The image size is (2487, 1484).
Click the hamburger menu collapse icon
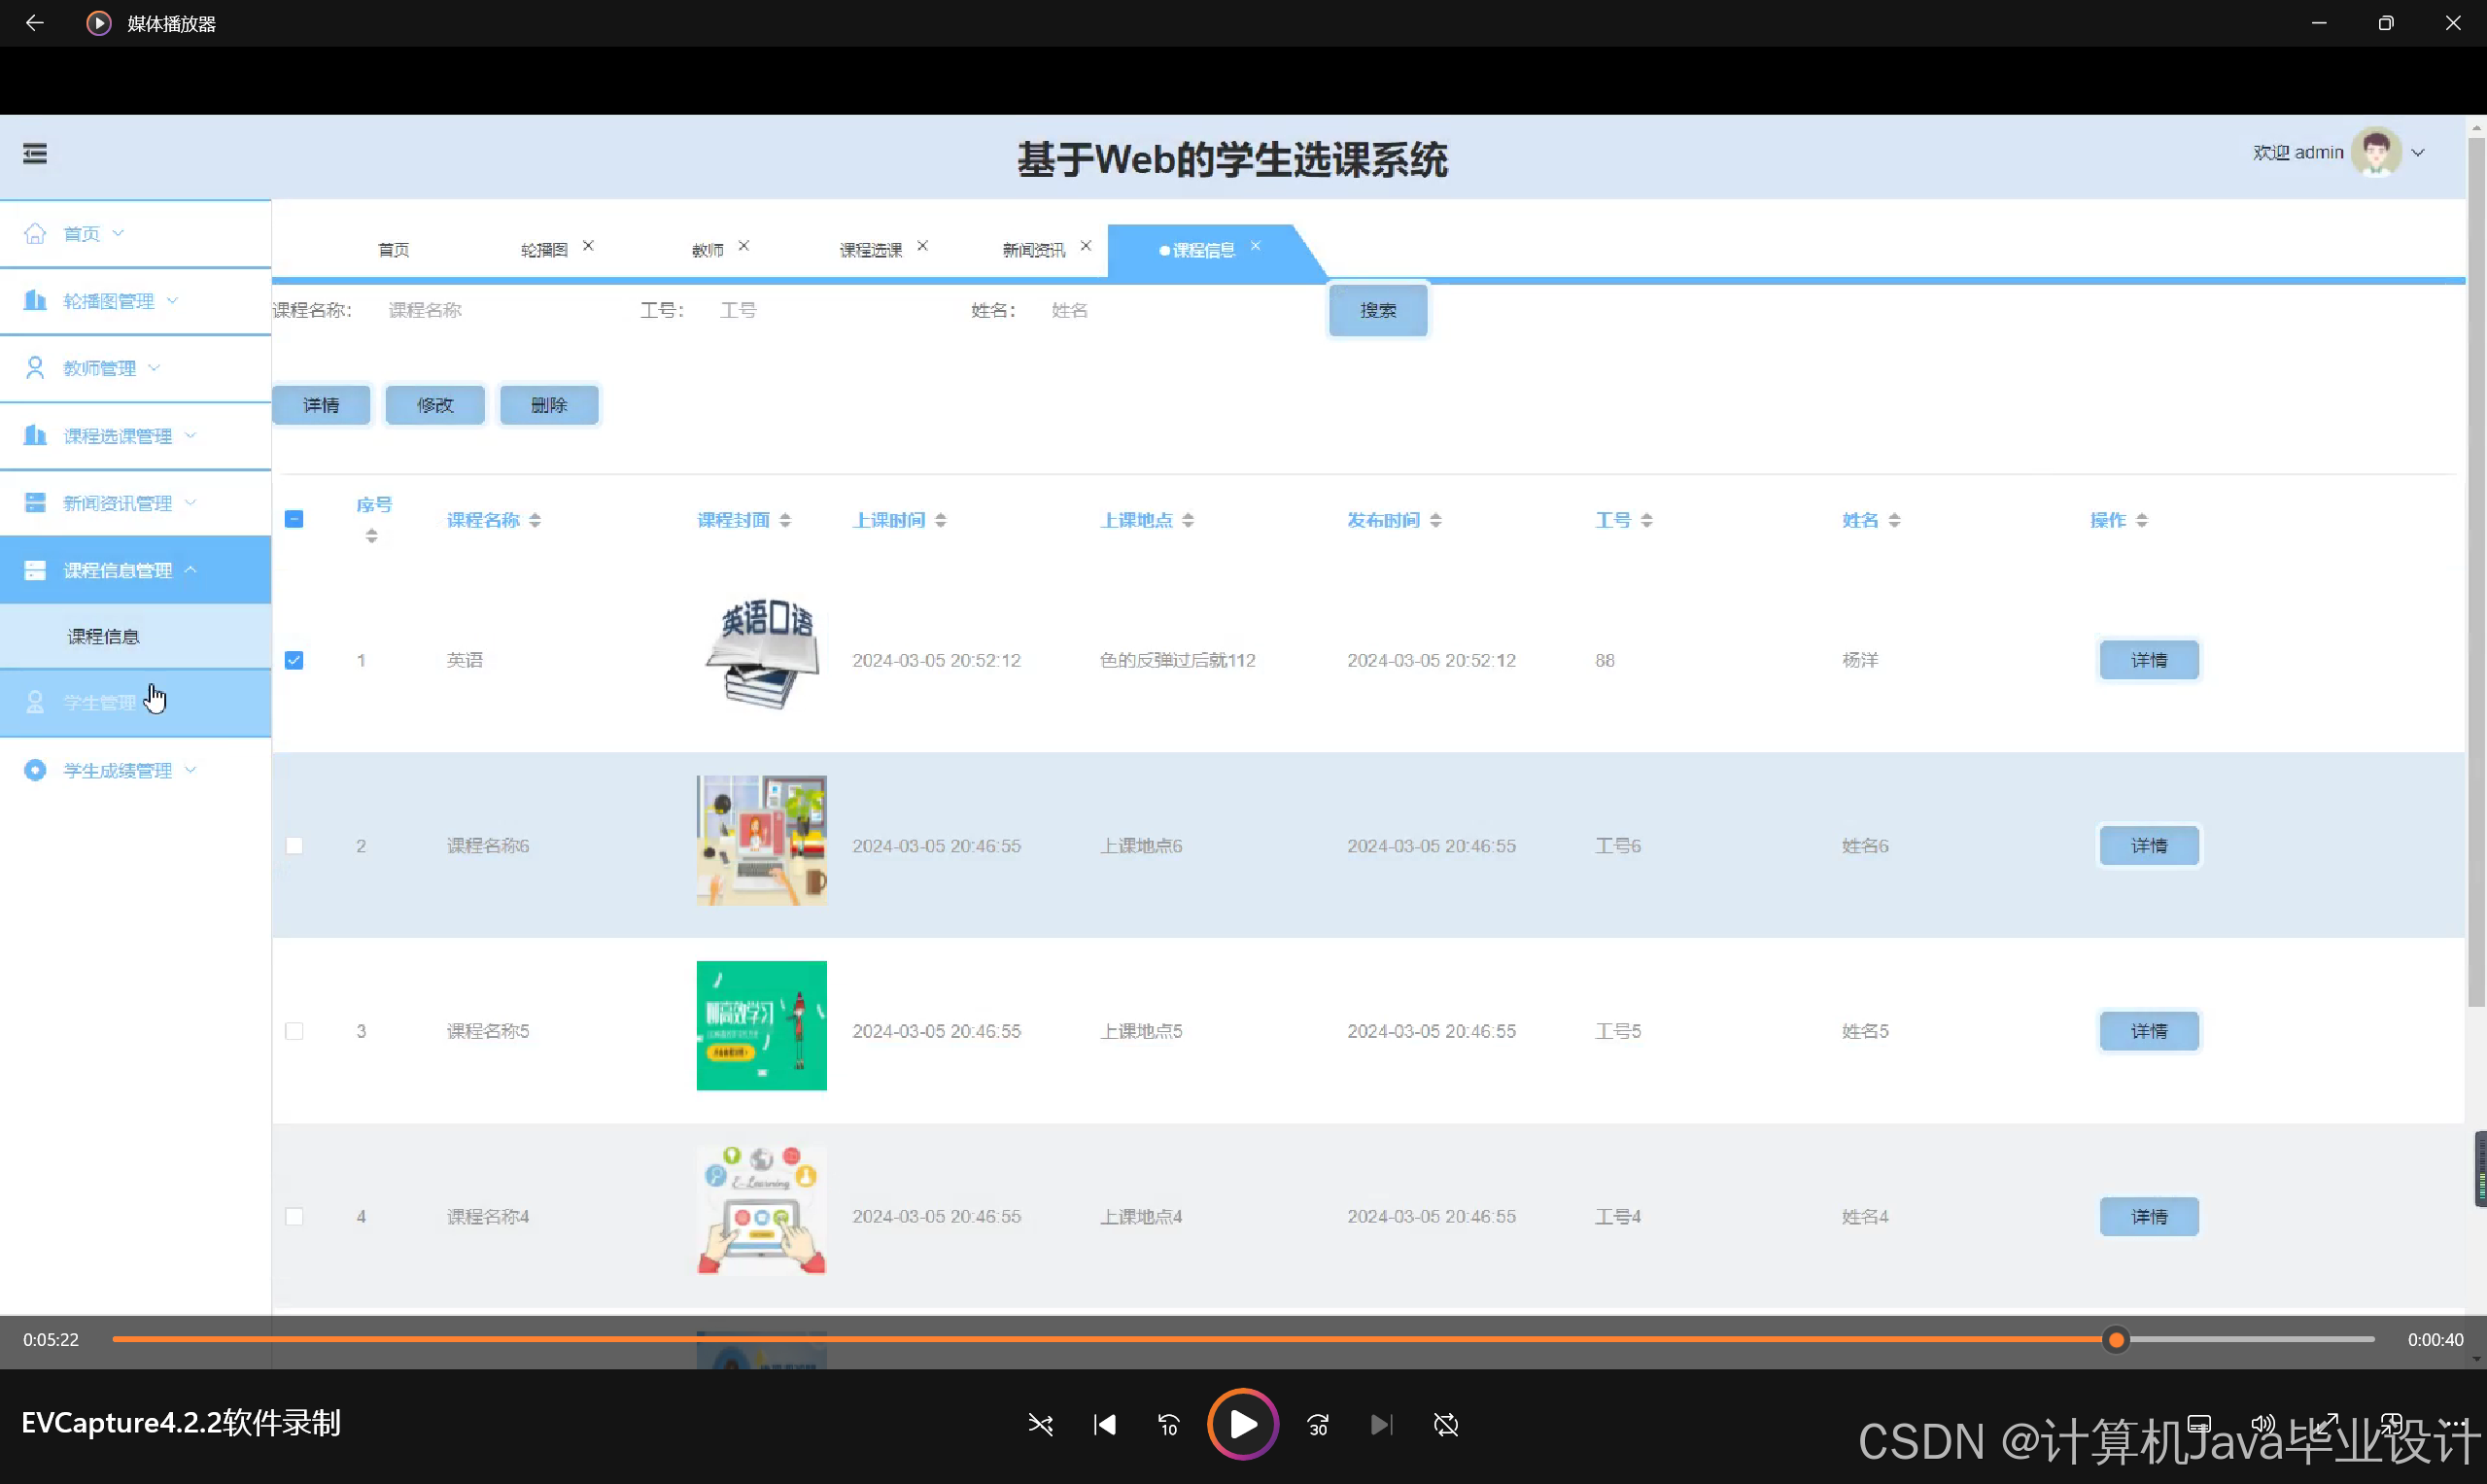click(x=35, y=153)
